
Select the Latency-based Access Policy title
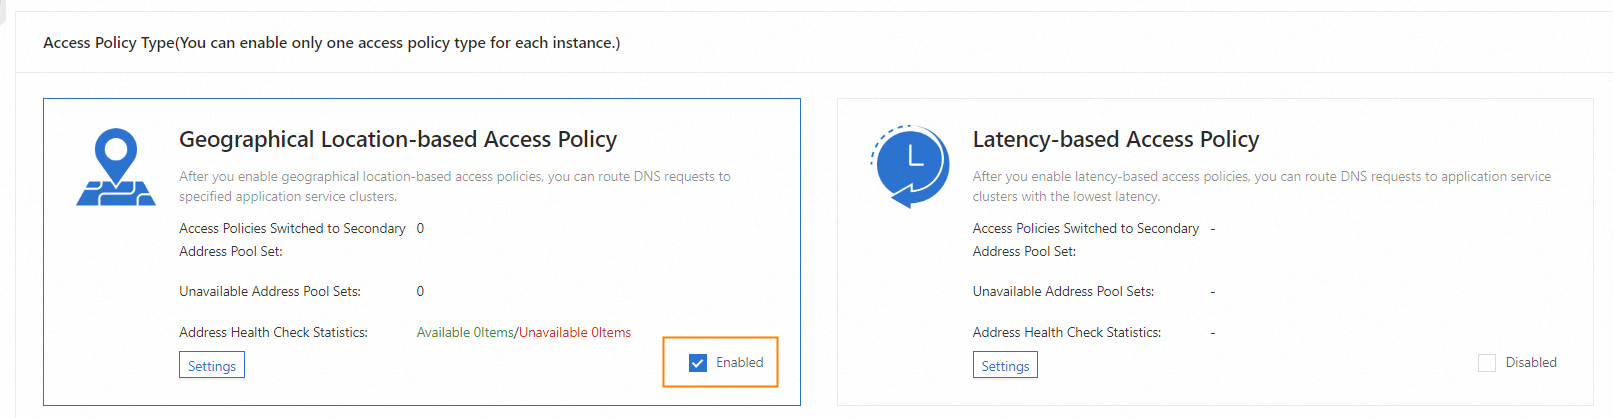pos(1115,140)
